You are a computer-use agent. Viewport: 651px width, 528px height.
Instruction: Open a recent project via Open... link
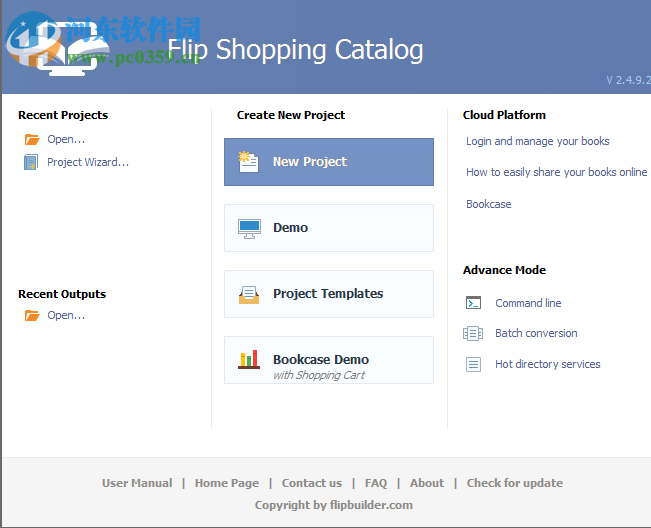tap(66, 139)
